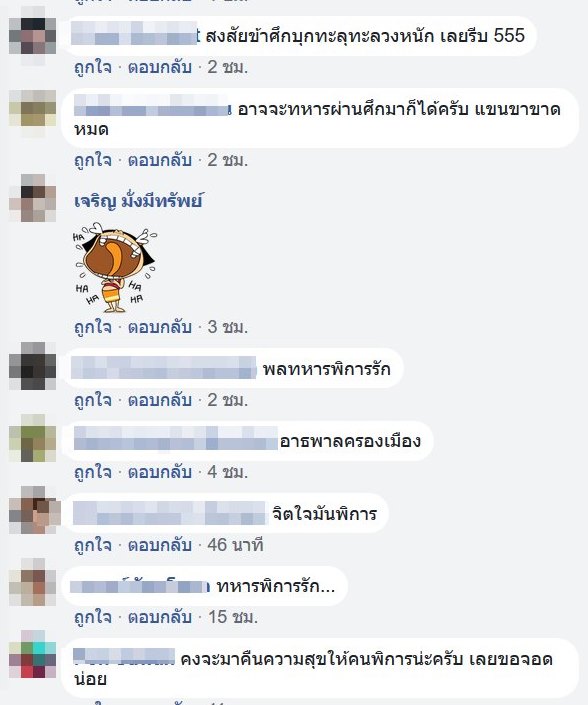The height and width of the screenshot is (705, 588).
Task: Reply to the comment ending with 555
Action: click(x=160, y=67)
